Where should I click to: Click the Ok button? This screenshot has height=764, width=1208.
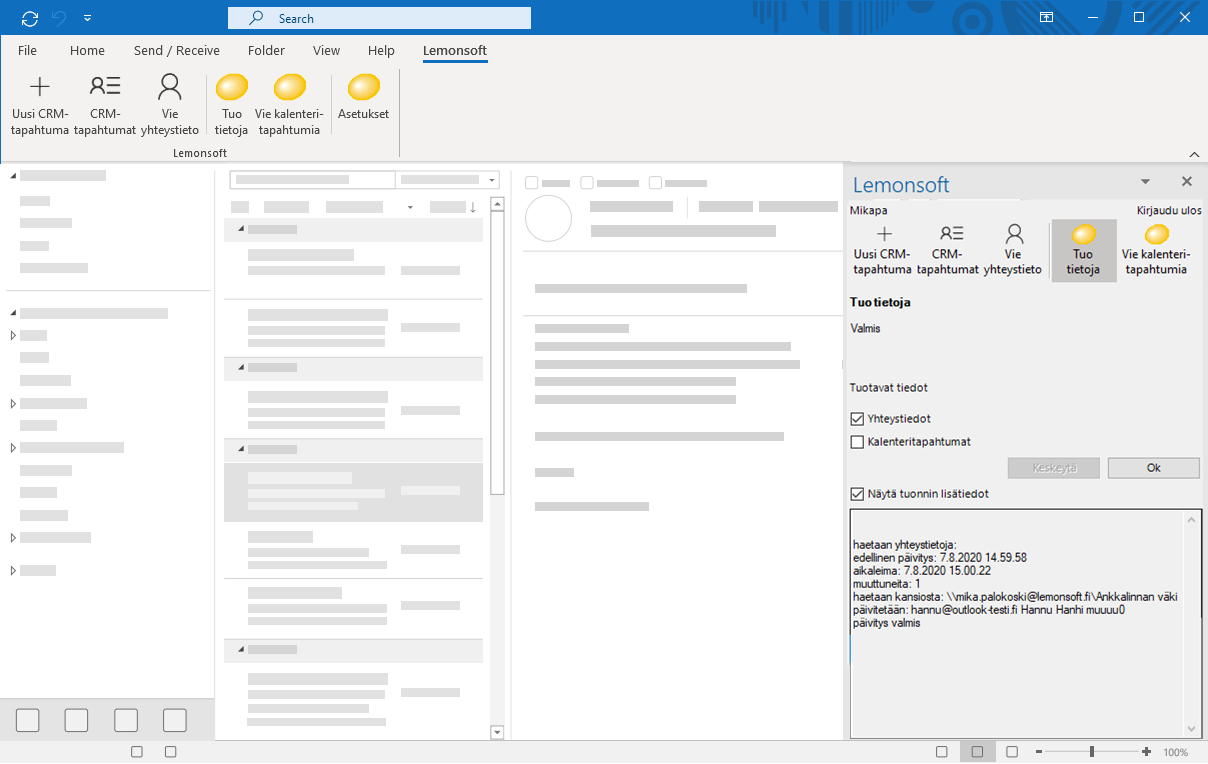(x=1153, y=468)
